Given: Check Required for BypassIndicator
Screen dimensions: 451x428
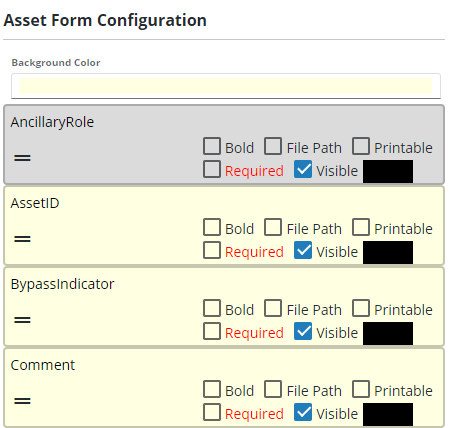Looking at the screenshot, I should (212, 331).
